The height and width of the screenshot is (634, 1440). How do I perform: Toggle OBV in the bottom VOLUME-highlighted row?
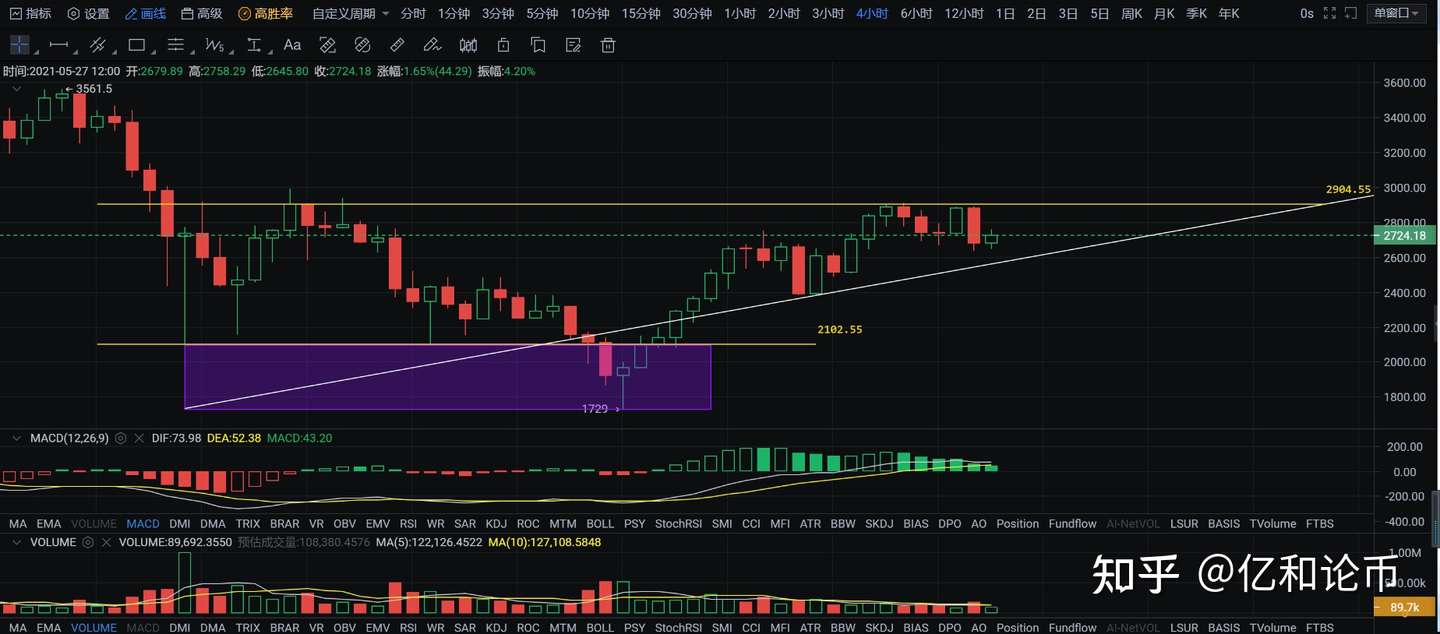344,628
